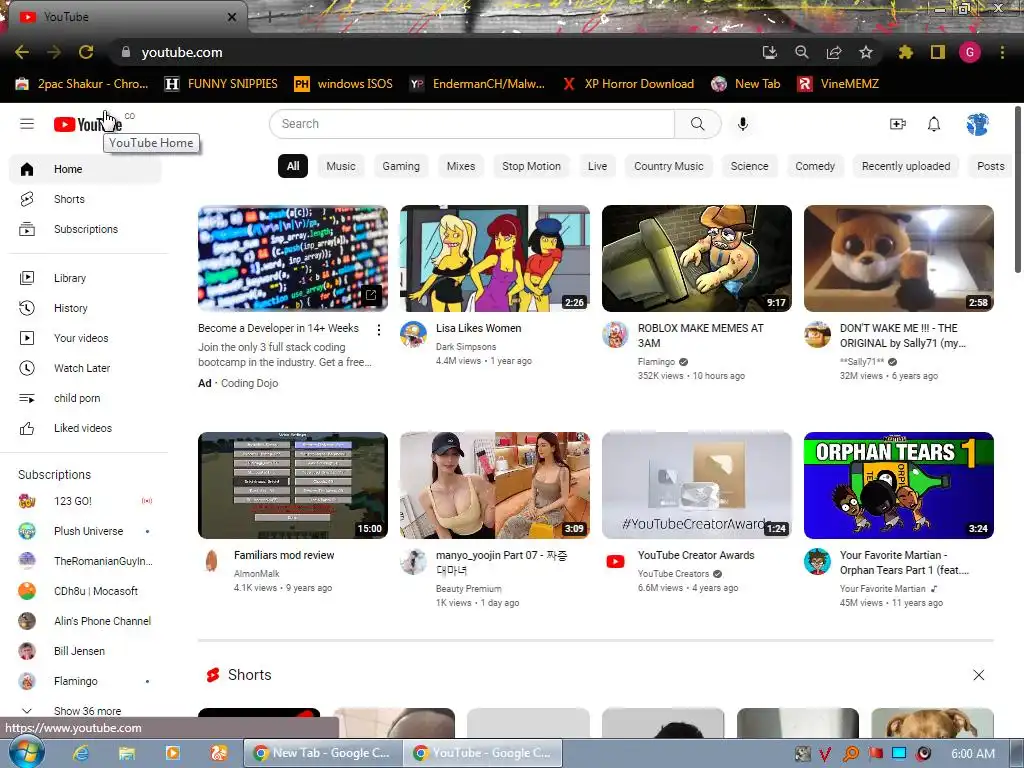
Task: Open the Windows Start button
Action: 26,752
